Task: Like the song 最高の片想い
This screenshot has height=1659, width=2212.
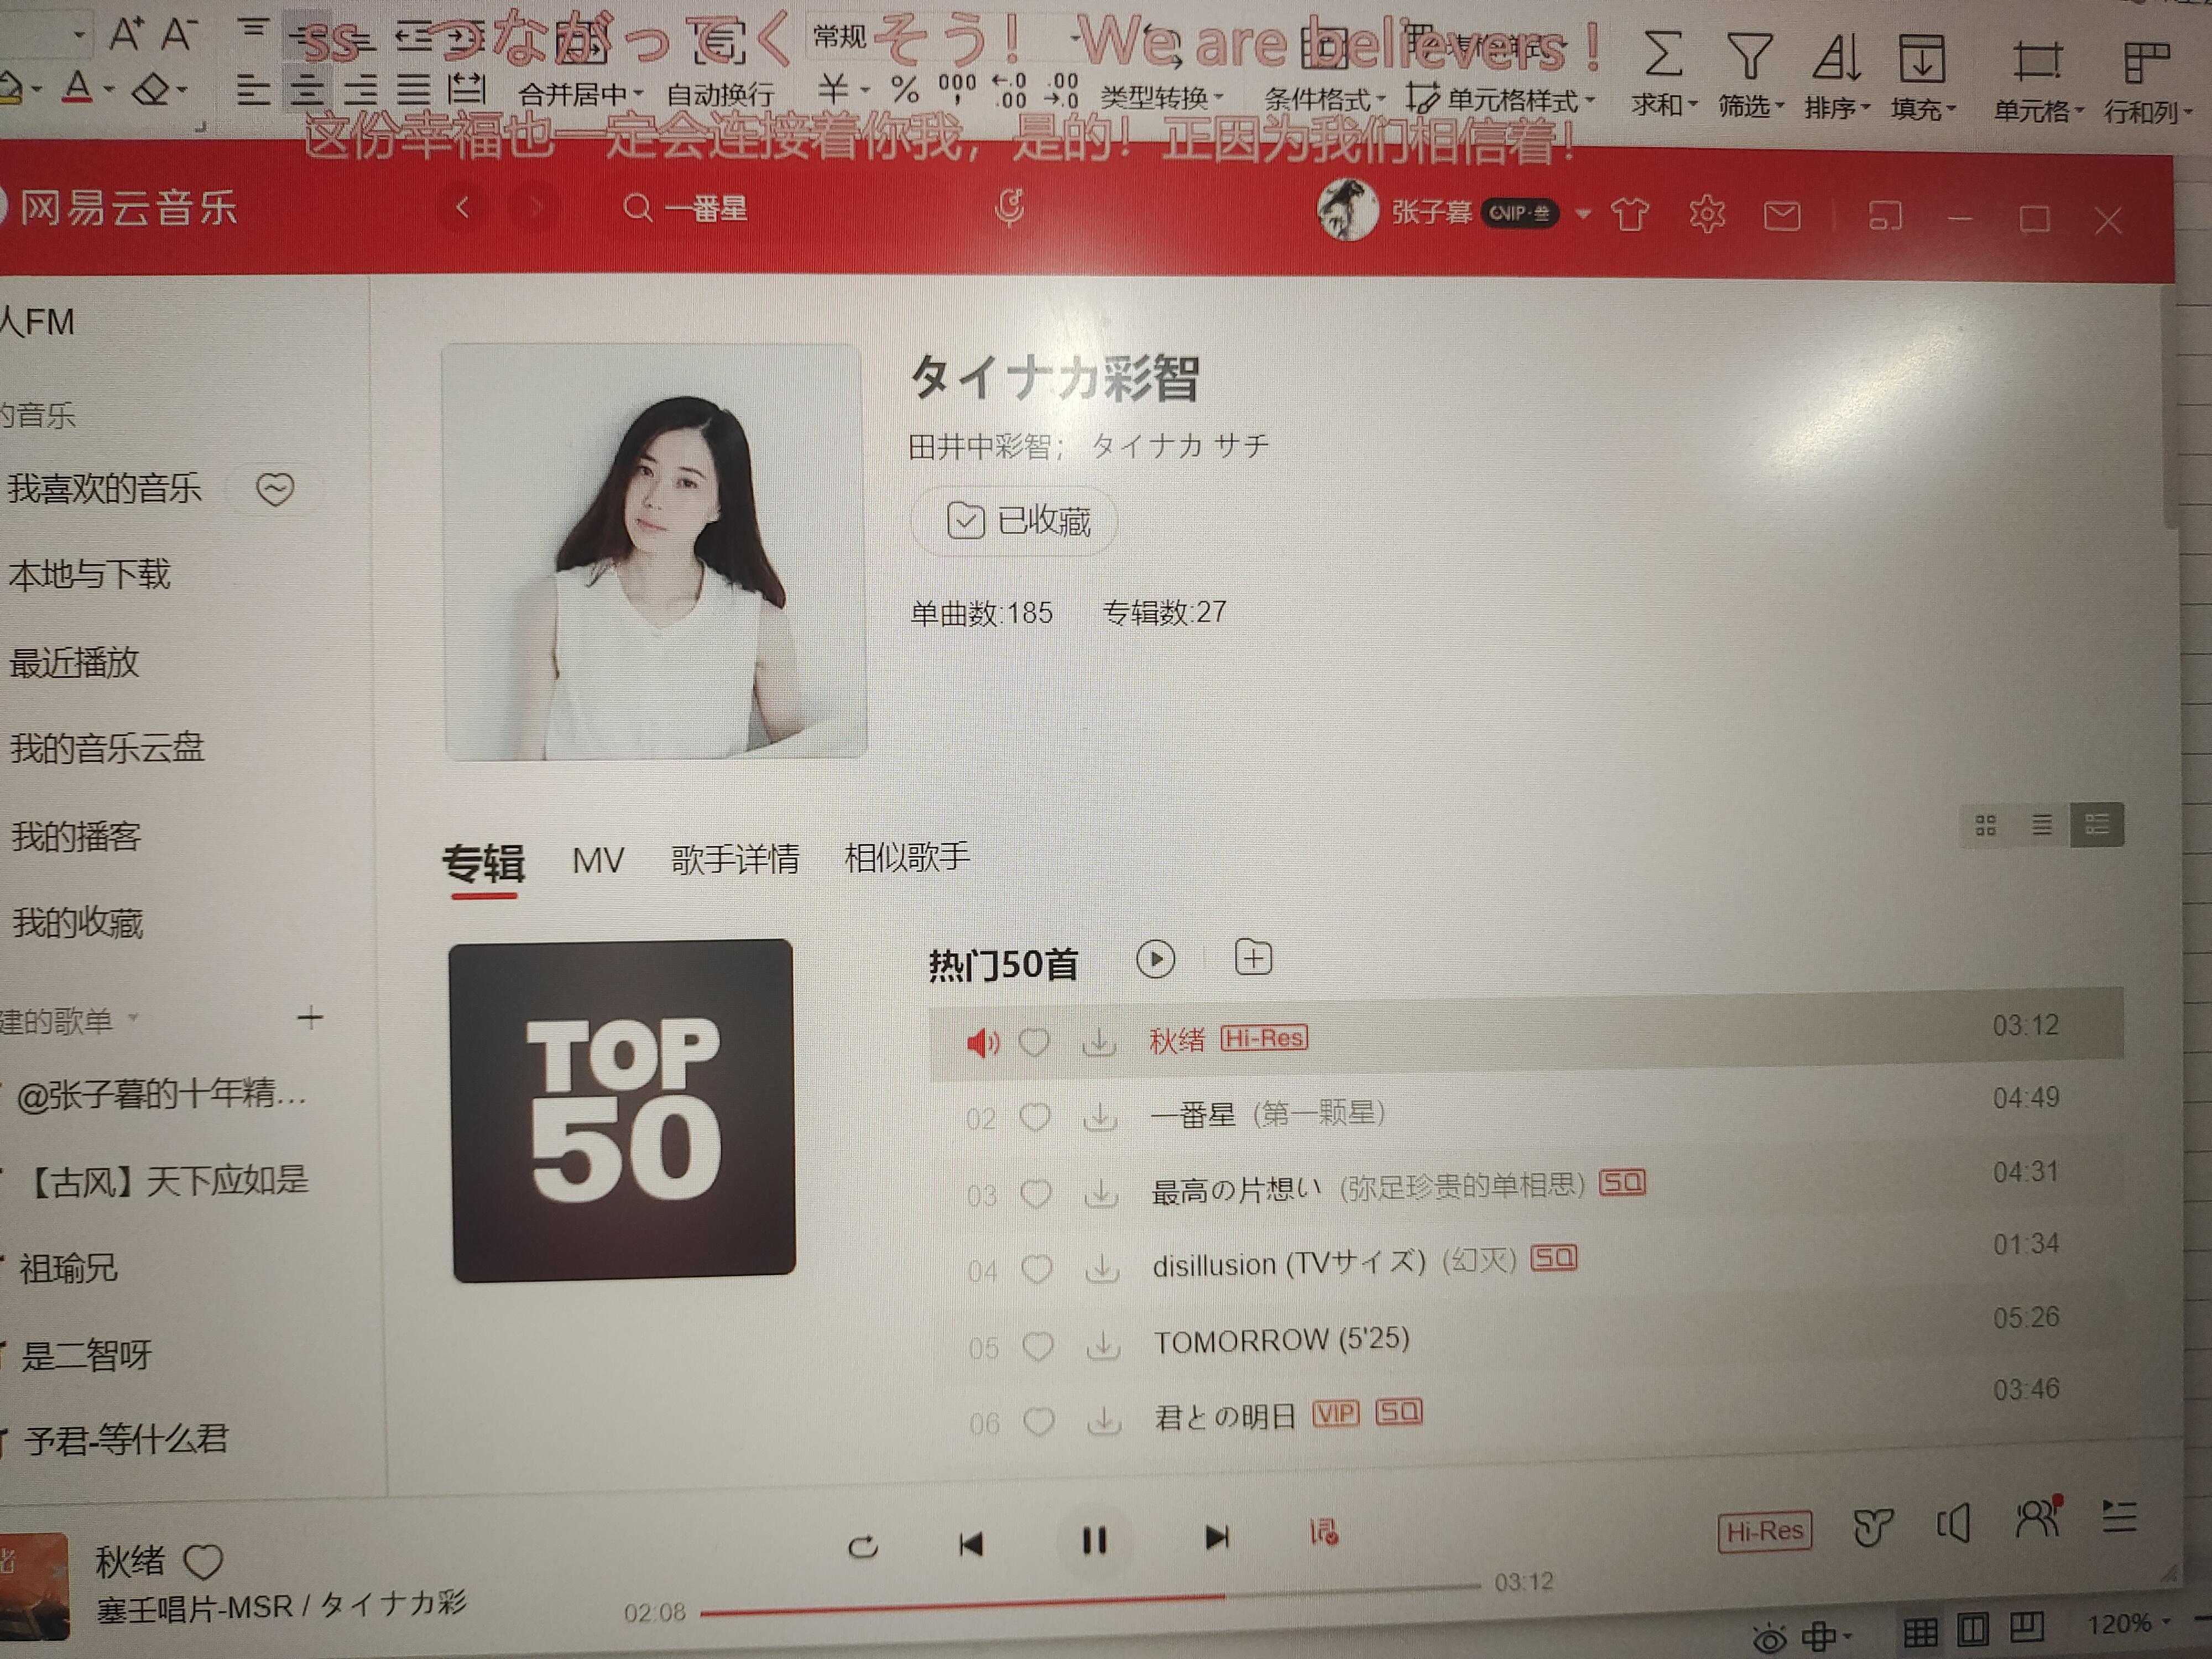Action: [1035, 1193]
